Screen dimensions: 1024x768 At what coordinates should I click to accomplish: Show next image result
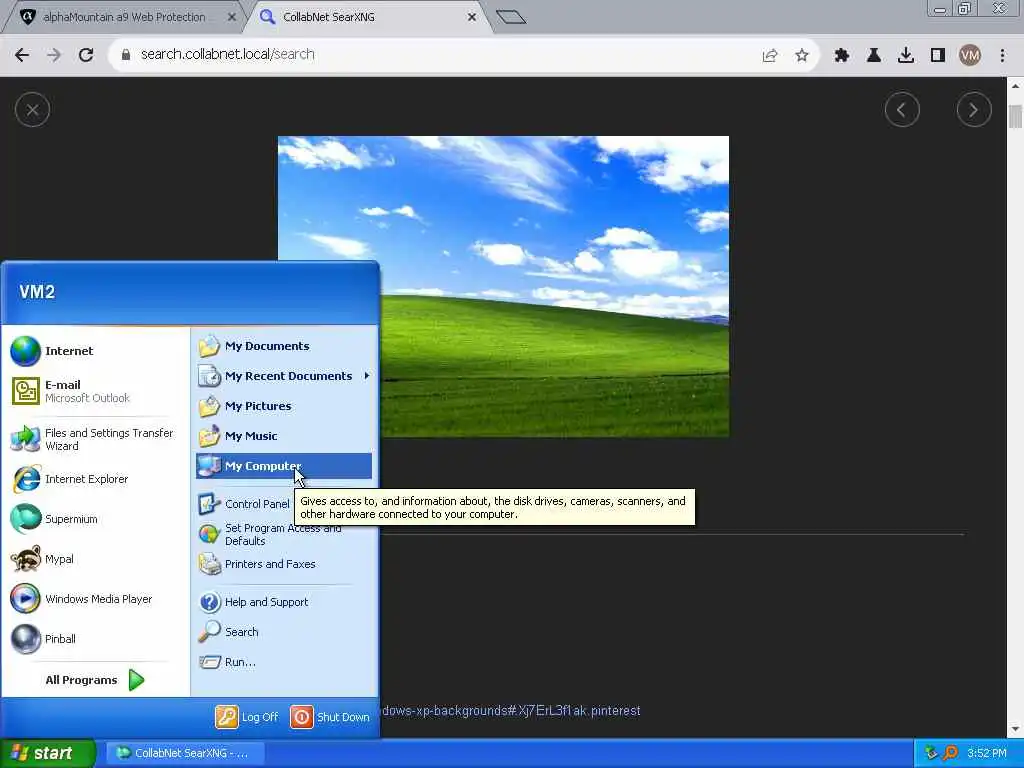pos(974,110)
